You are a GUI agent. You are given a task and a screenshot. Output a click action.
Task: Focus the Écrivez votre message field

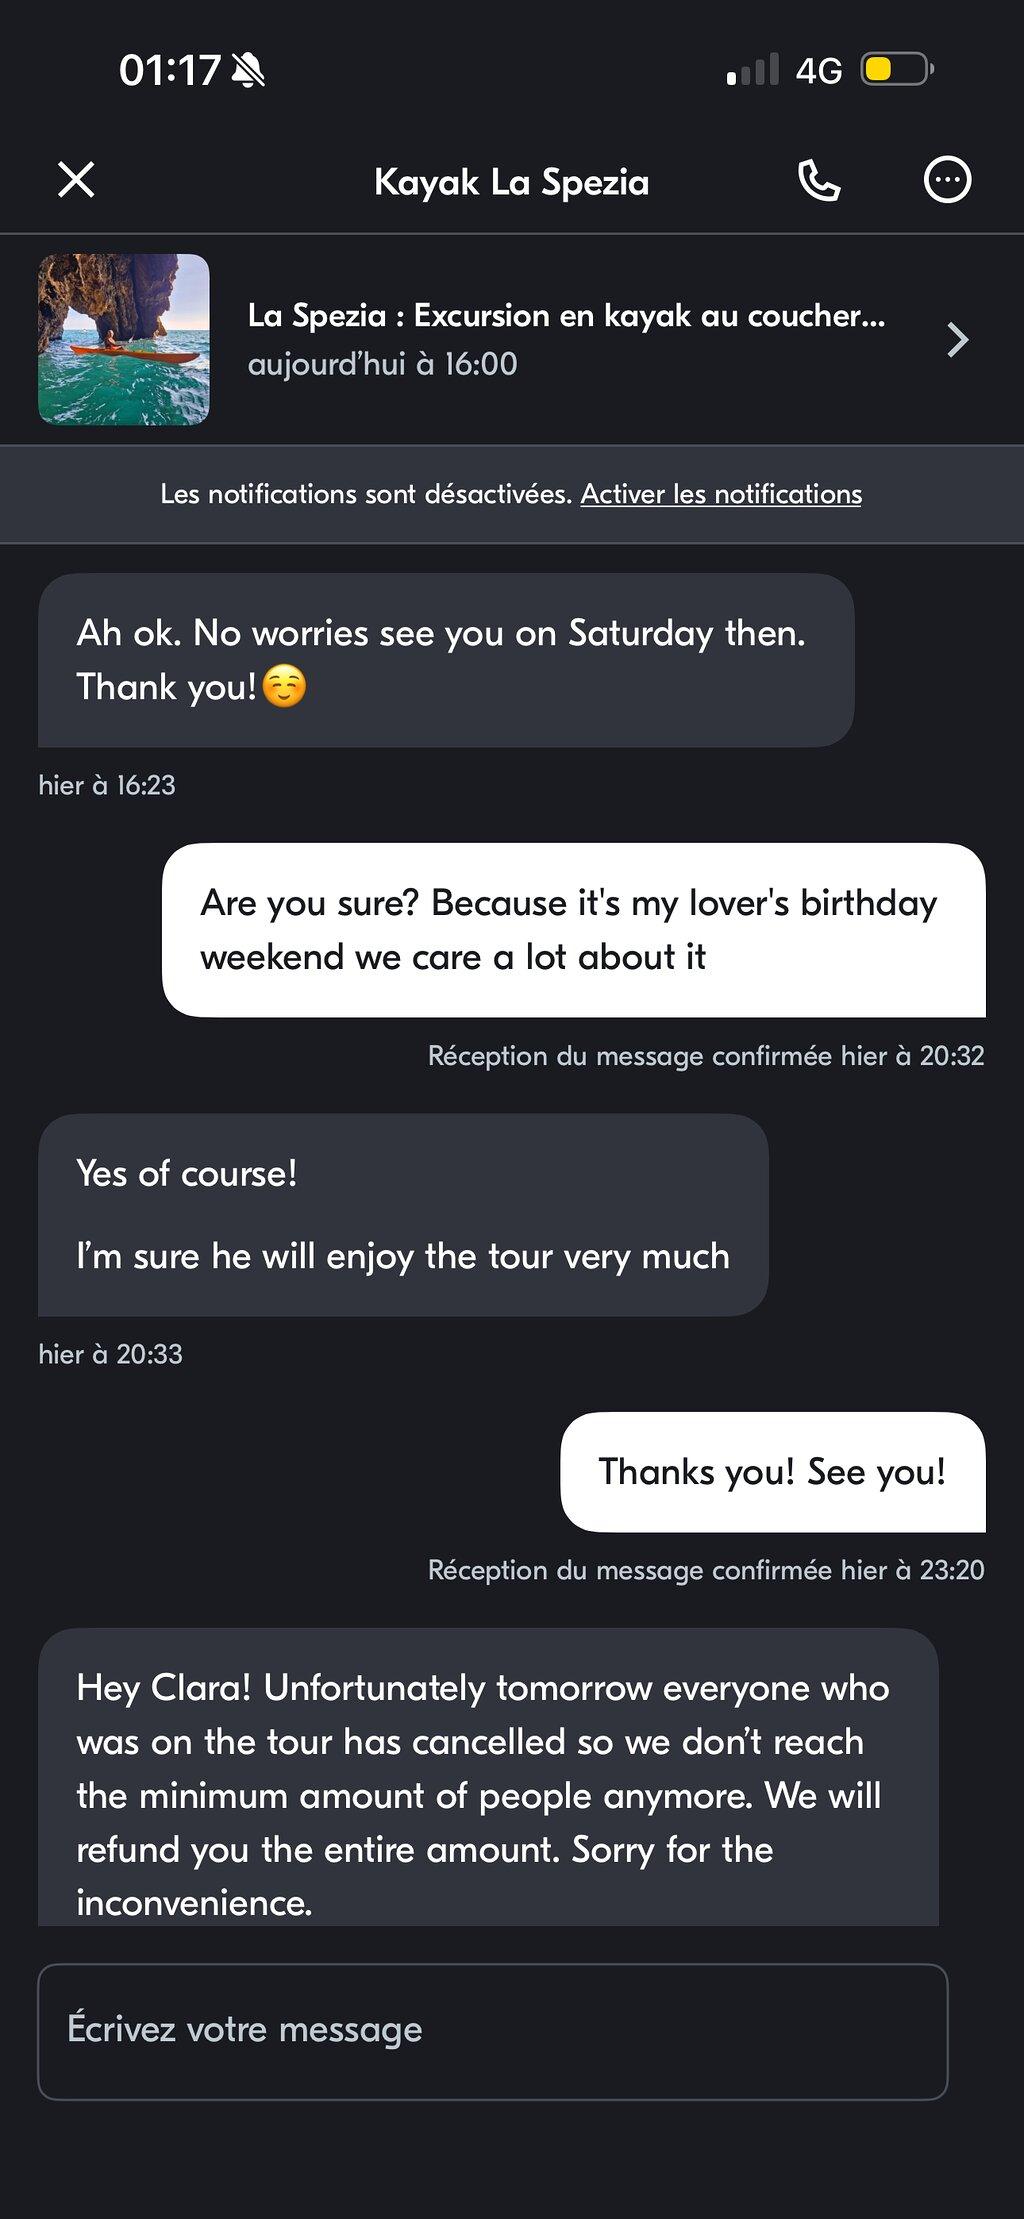(492, 2031)
